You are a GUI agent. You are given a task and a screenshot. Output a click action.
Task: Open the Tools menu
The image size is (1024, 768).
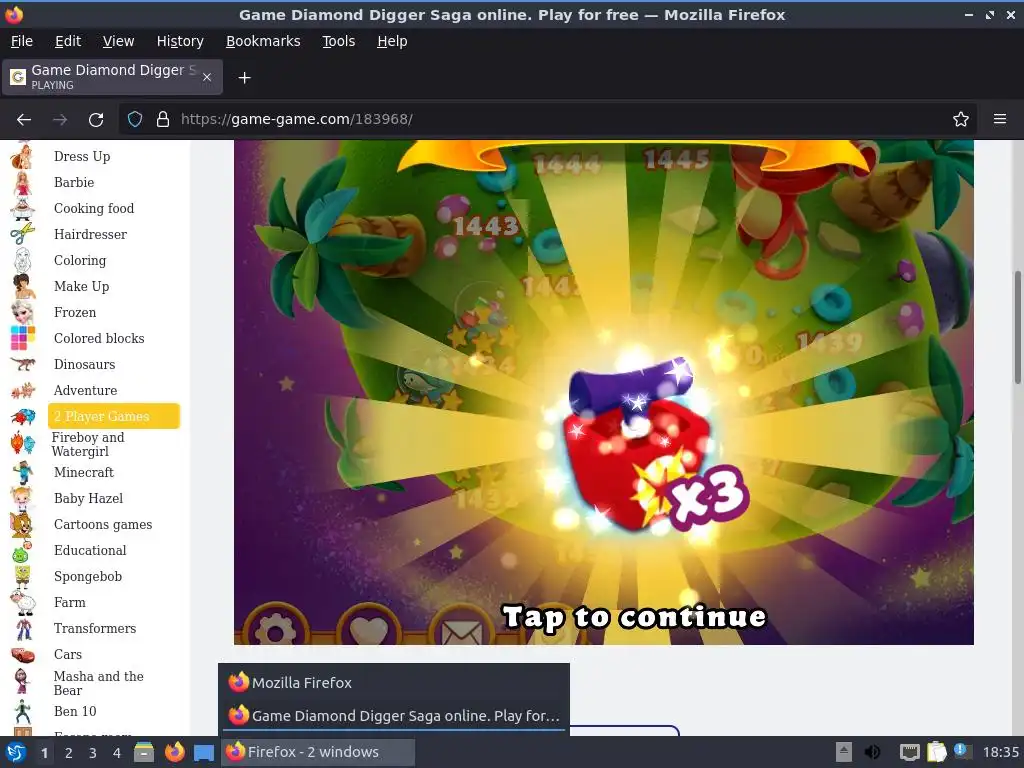[x=338, y=41]
